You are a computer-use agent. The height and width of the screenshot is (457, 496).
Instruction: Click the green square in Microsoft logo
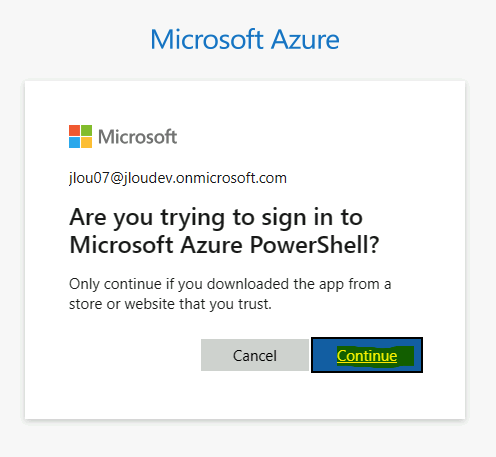pyautogui.click(x=86, y=130)
